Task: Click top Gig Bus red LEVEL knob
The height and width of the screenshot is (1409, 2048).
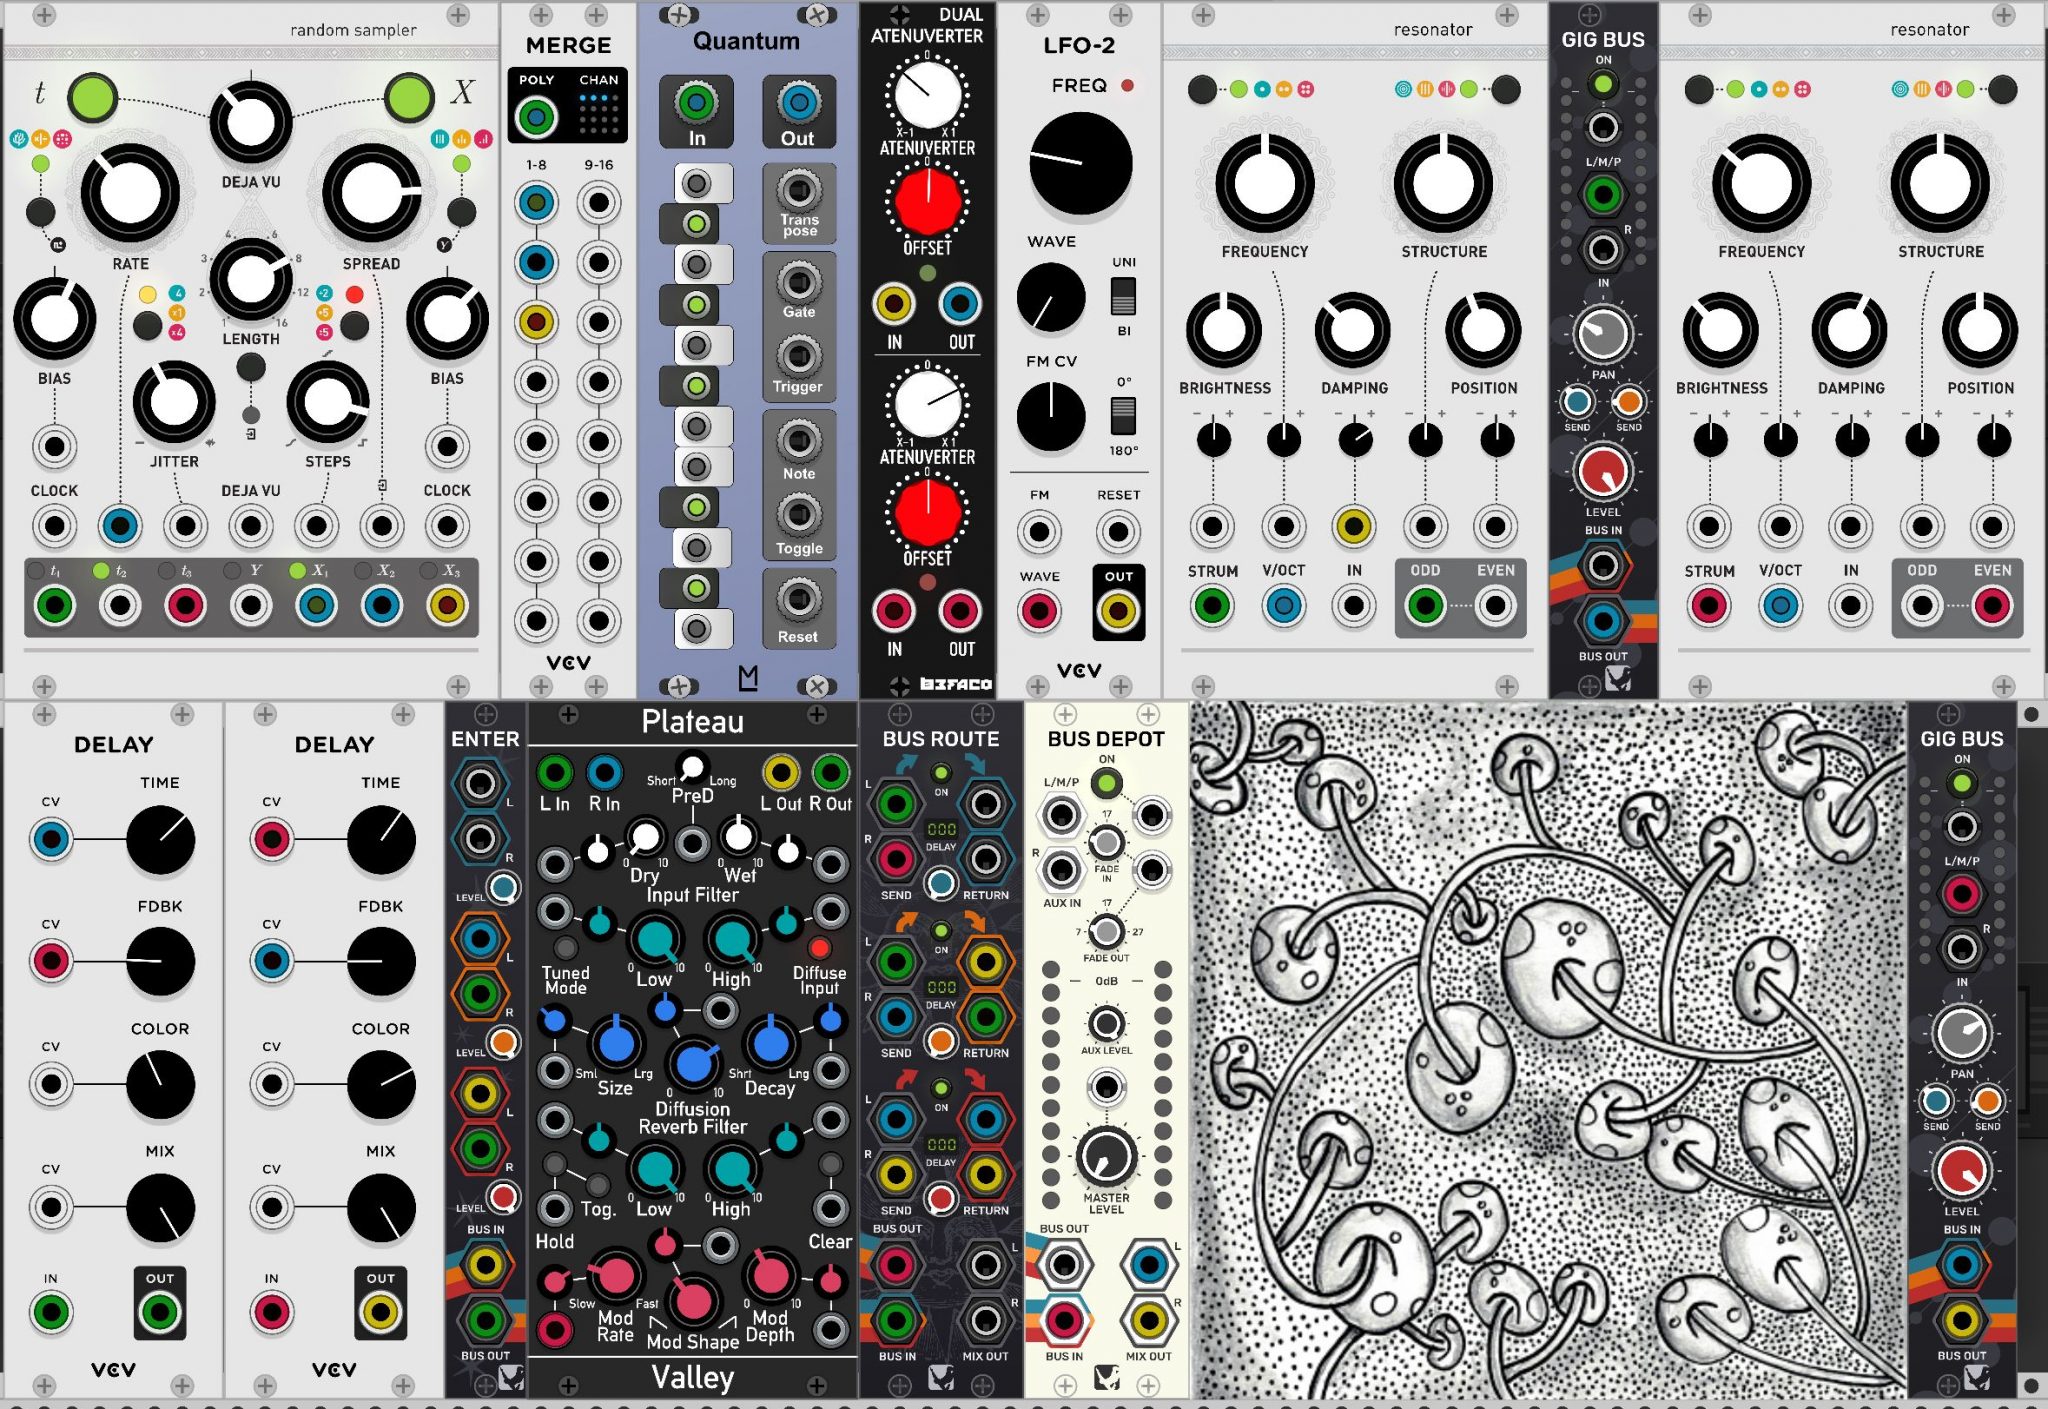Action: (1602, 472)
